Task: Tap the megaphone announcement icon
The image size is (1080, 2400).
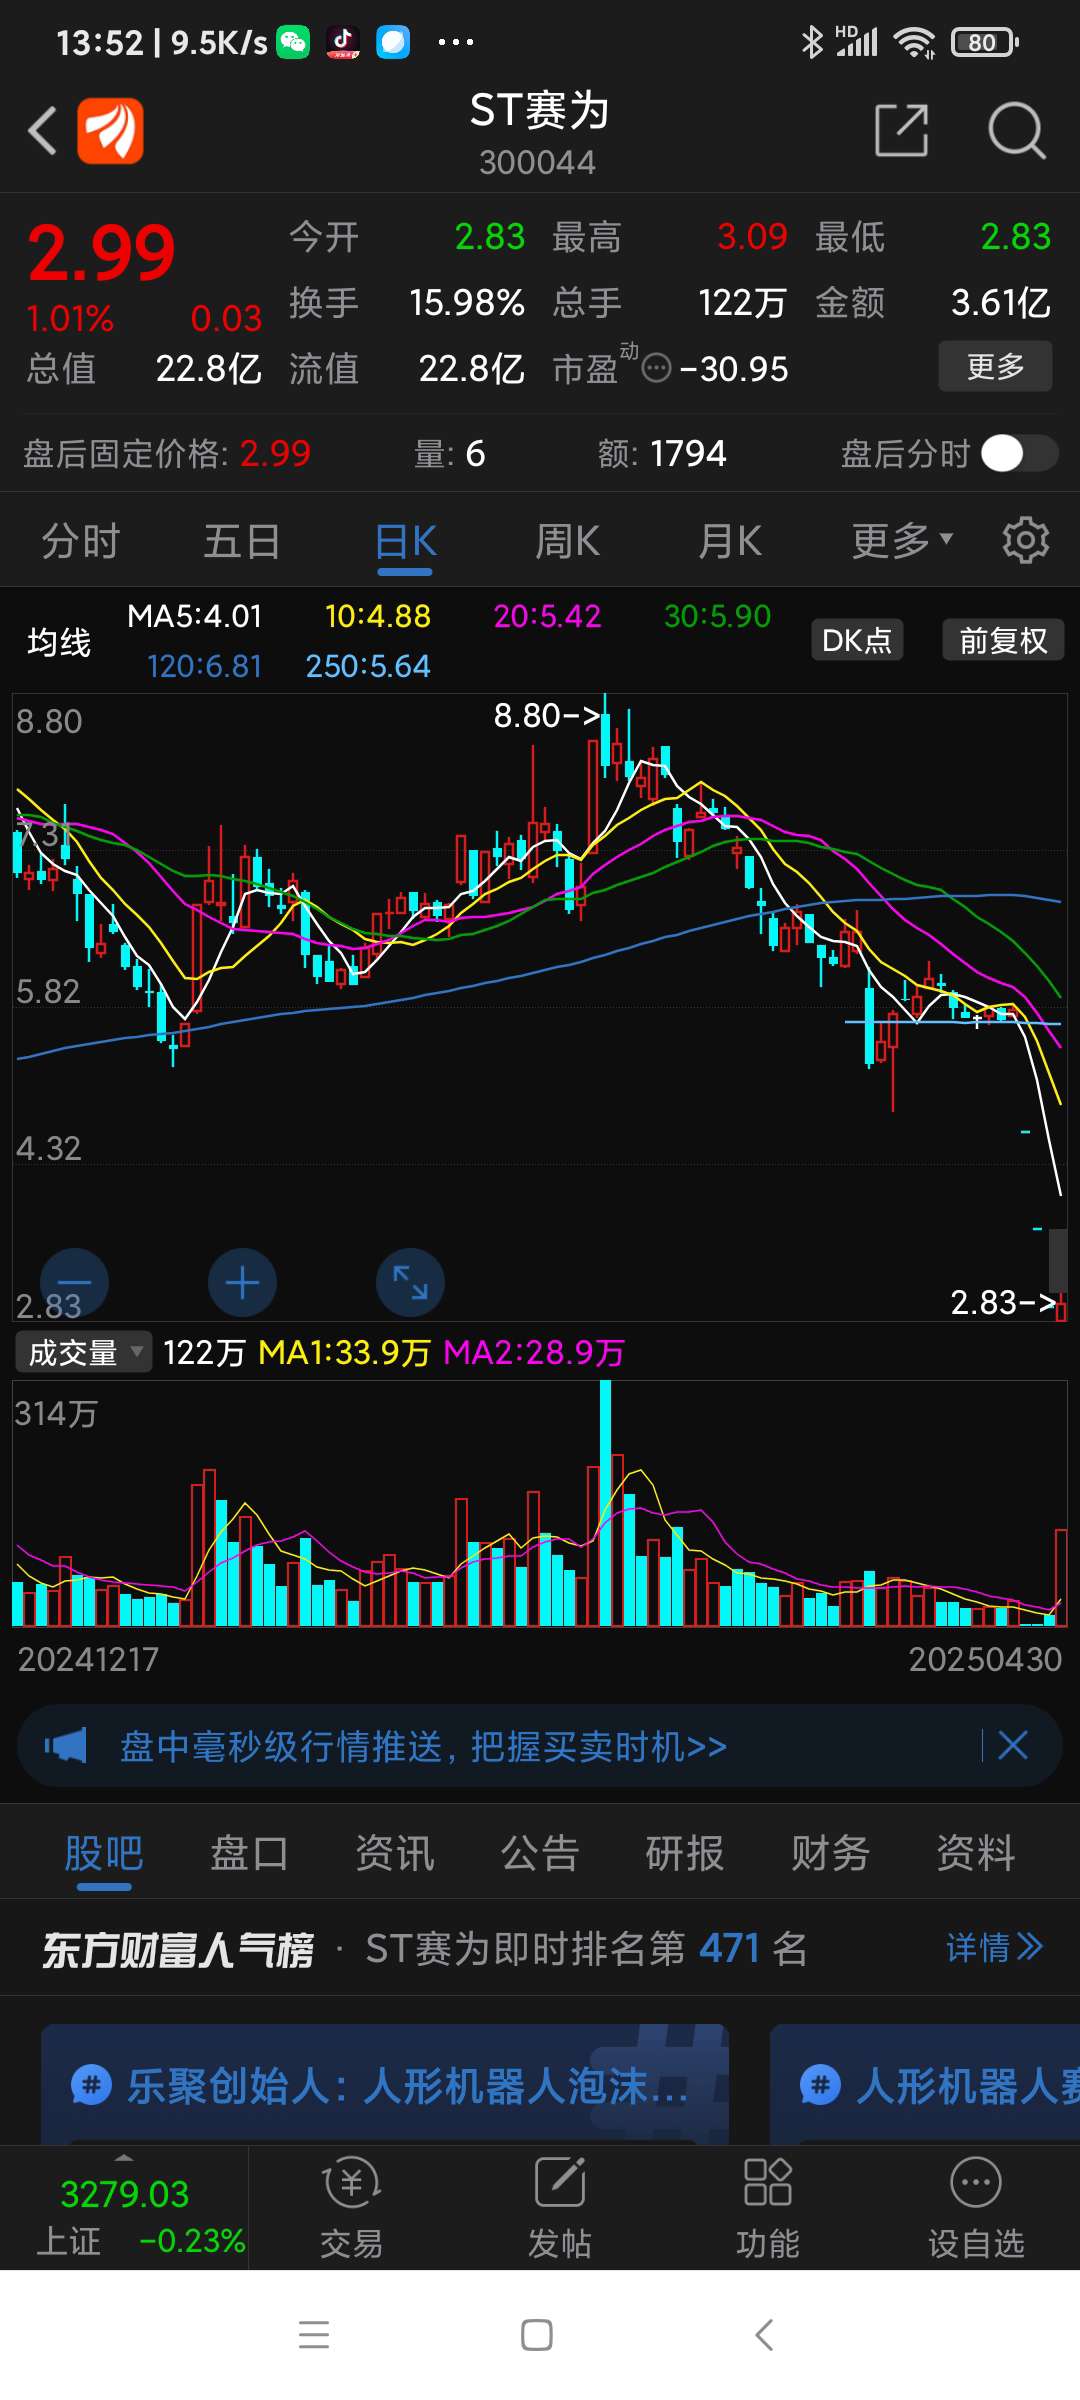Action: (x=66, y=1746)
